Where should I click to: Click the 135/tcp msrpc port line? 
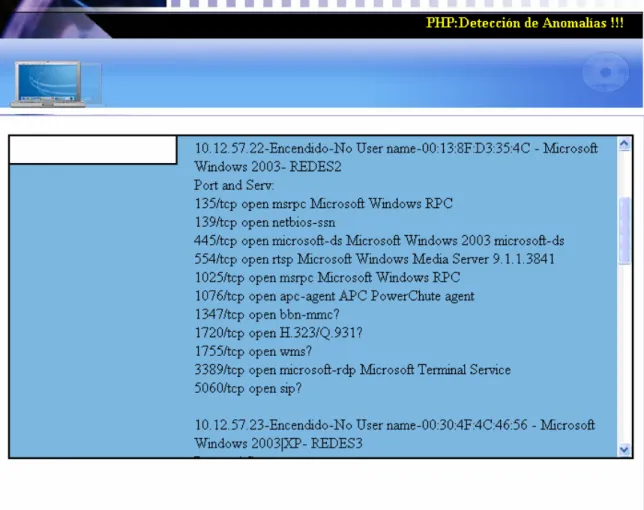tap(323, 204)
